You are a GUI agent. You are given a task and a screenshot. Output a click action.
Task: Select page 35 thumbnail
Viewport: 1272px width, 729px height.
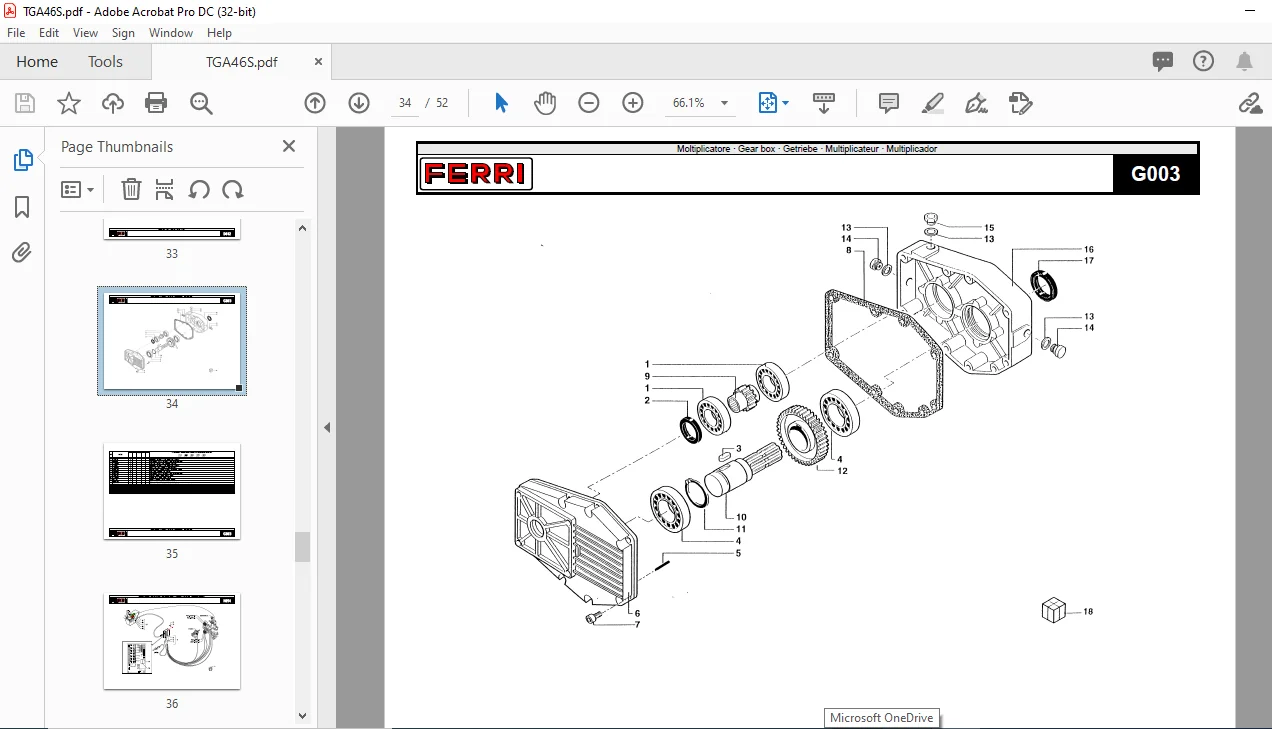click(x=172, y=491)
